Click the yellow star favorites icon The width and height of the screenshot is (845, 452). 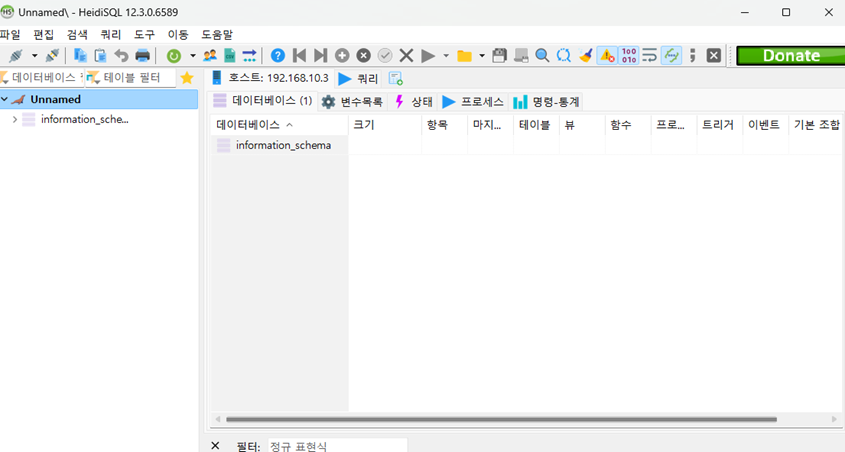(187, 78)
